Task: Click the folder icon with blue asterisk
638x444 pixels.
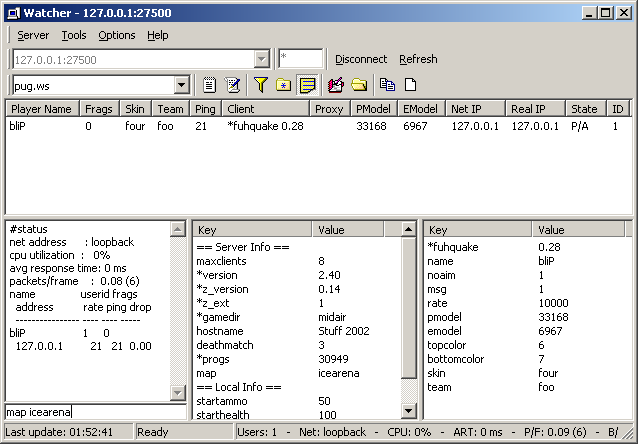Action: point(284,85)
